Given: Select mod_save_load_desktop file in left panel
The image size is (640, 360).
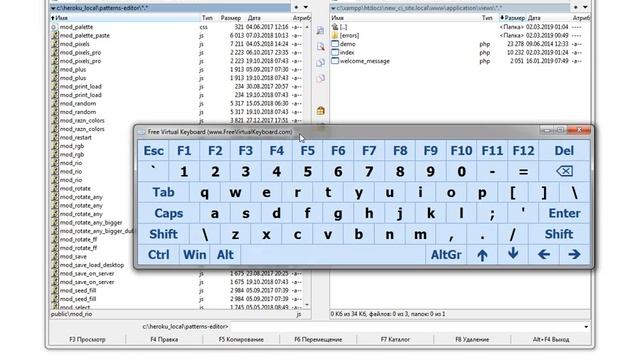Looking at the screenshot, I should click(92, 265).
